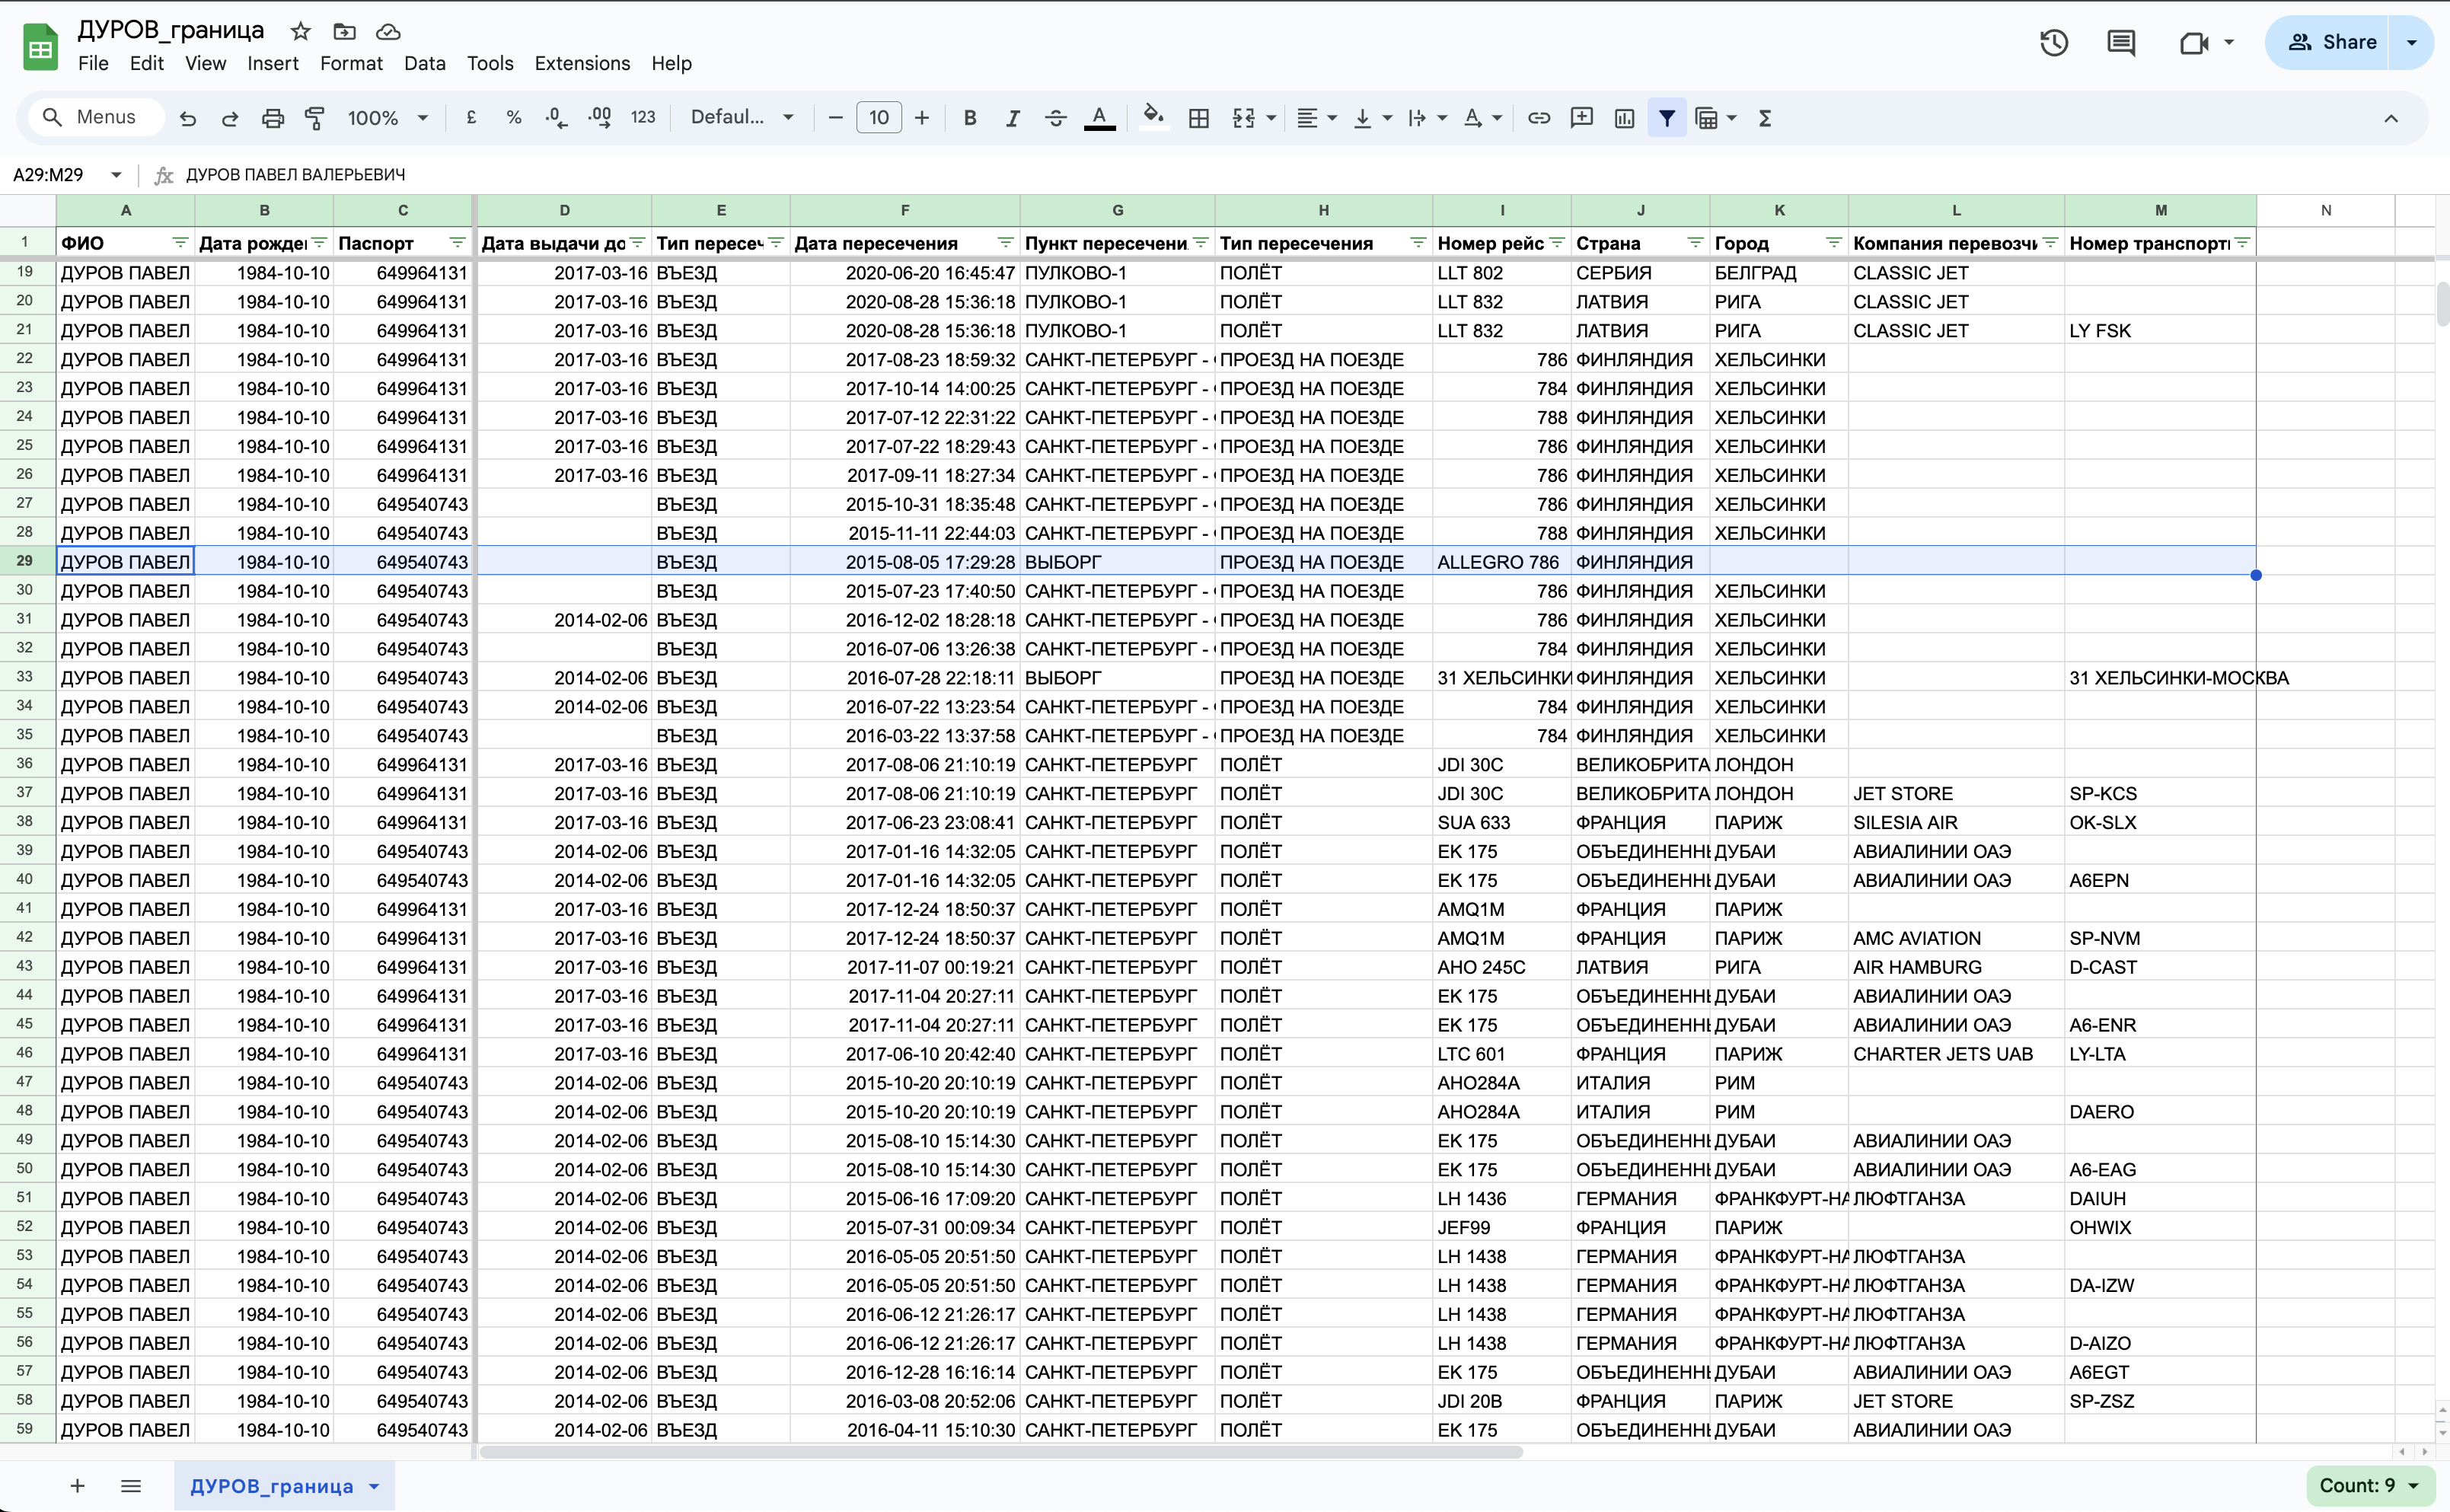Click the insert chart icon
The image size is (2450, 1512).
pyautogui.click(x=1624, y=118)
